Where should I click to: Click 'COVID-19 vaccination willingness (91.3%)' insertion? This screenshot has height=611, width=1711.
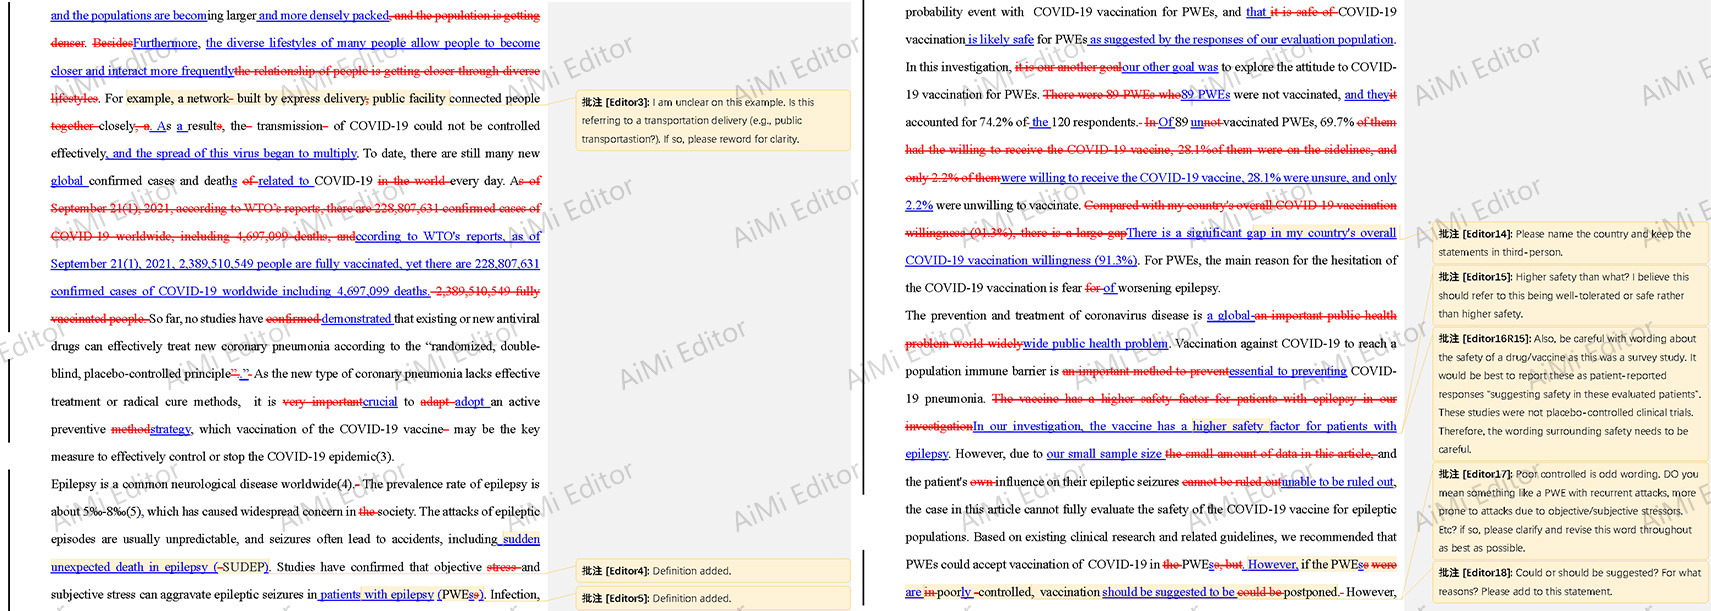[x=1020, y=260]
